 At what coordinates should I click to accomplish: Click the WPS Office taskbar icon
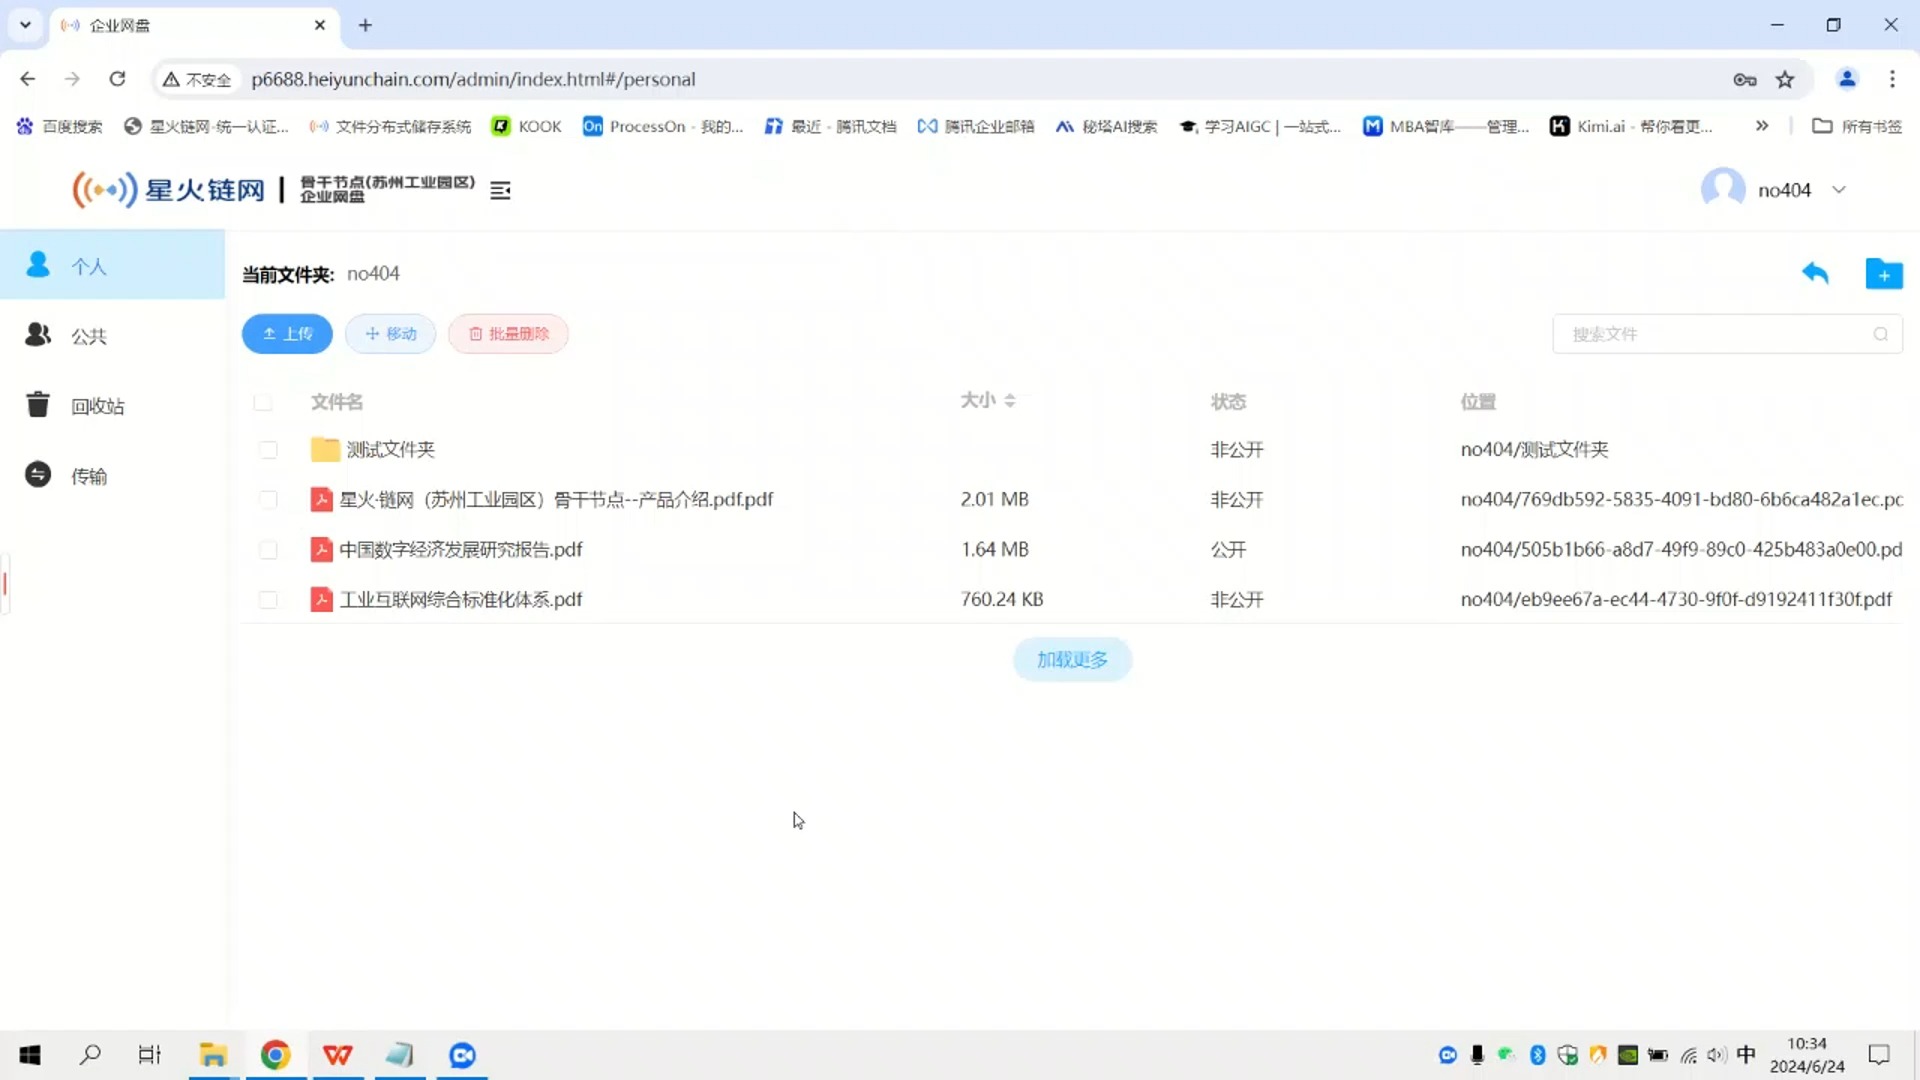[x=338, y=1055]
